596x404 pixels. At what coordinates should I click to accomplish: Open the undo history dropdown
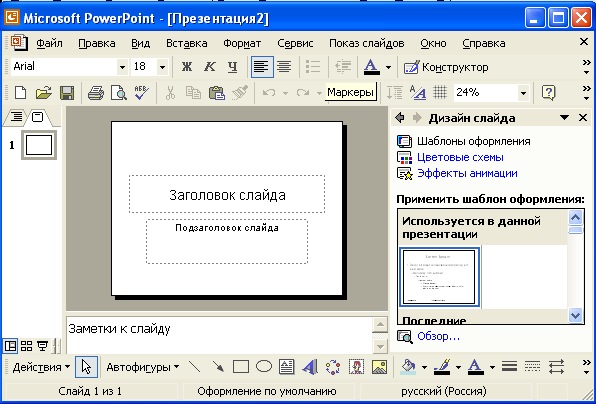pyautogui.click(x=285, y=93)
